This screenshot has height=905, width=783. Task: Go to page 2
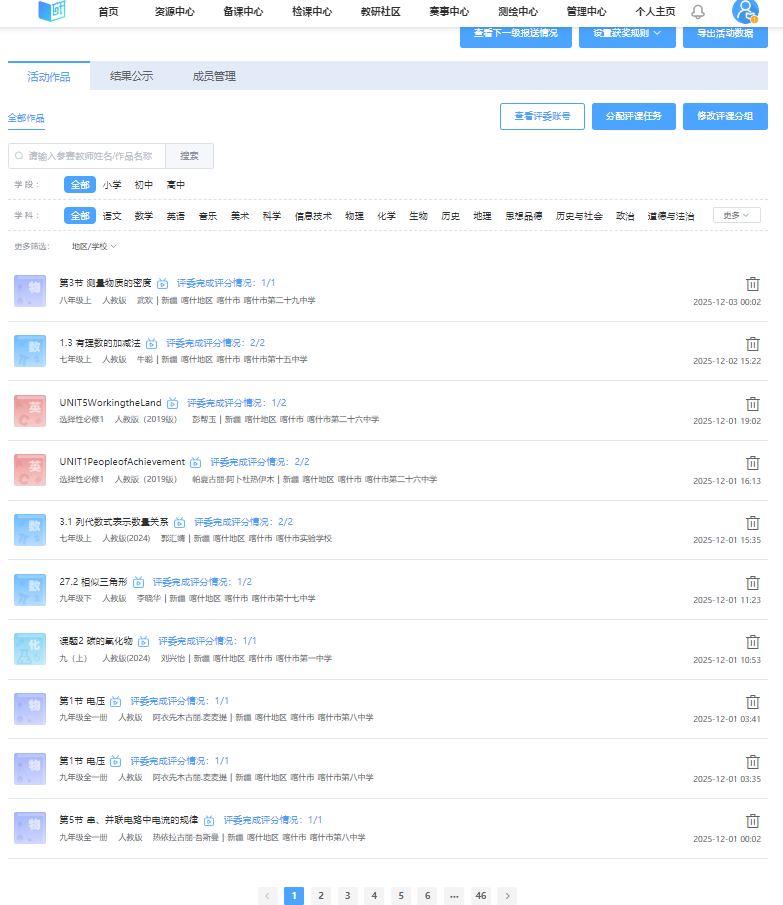[x=321, y=896]
